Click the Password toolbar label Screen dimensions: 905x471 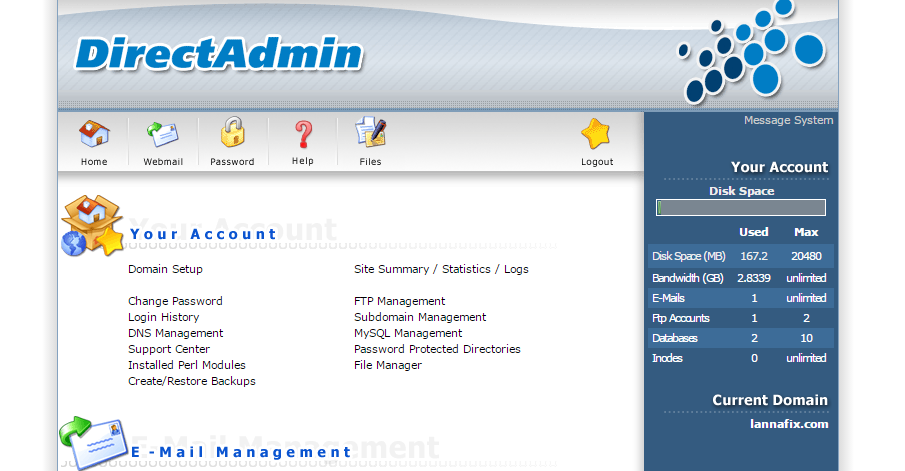pos(232,162)
